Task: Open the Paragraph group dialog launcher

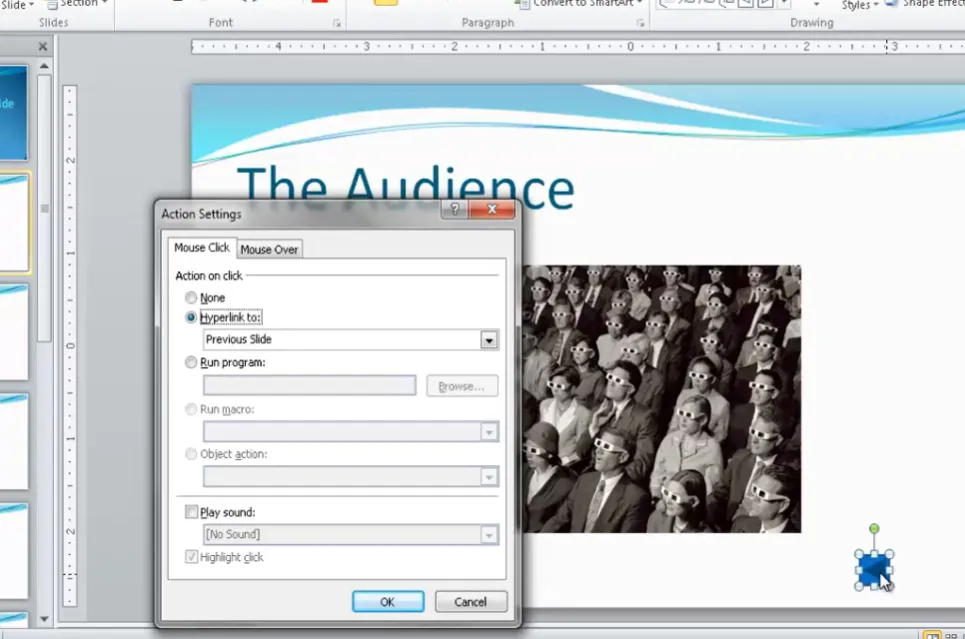Action: point(639,23)
